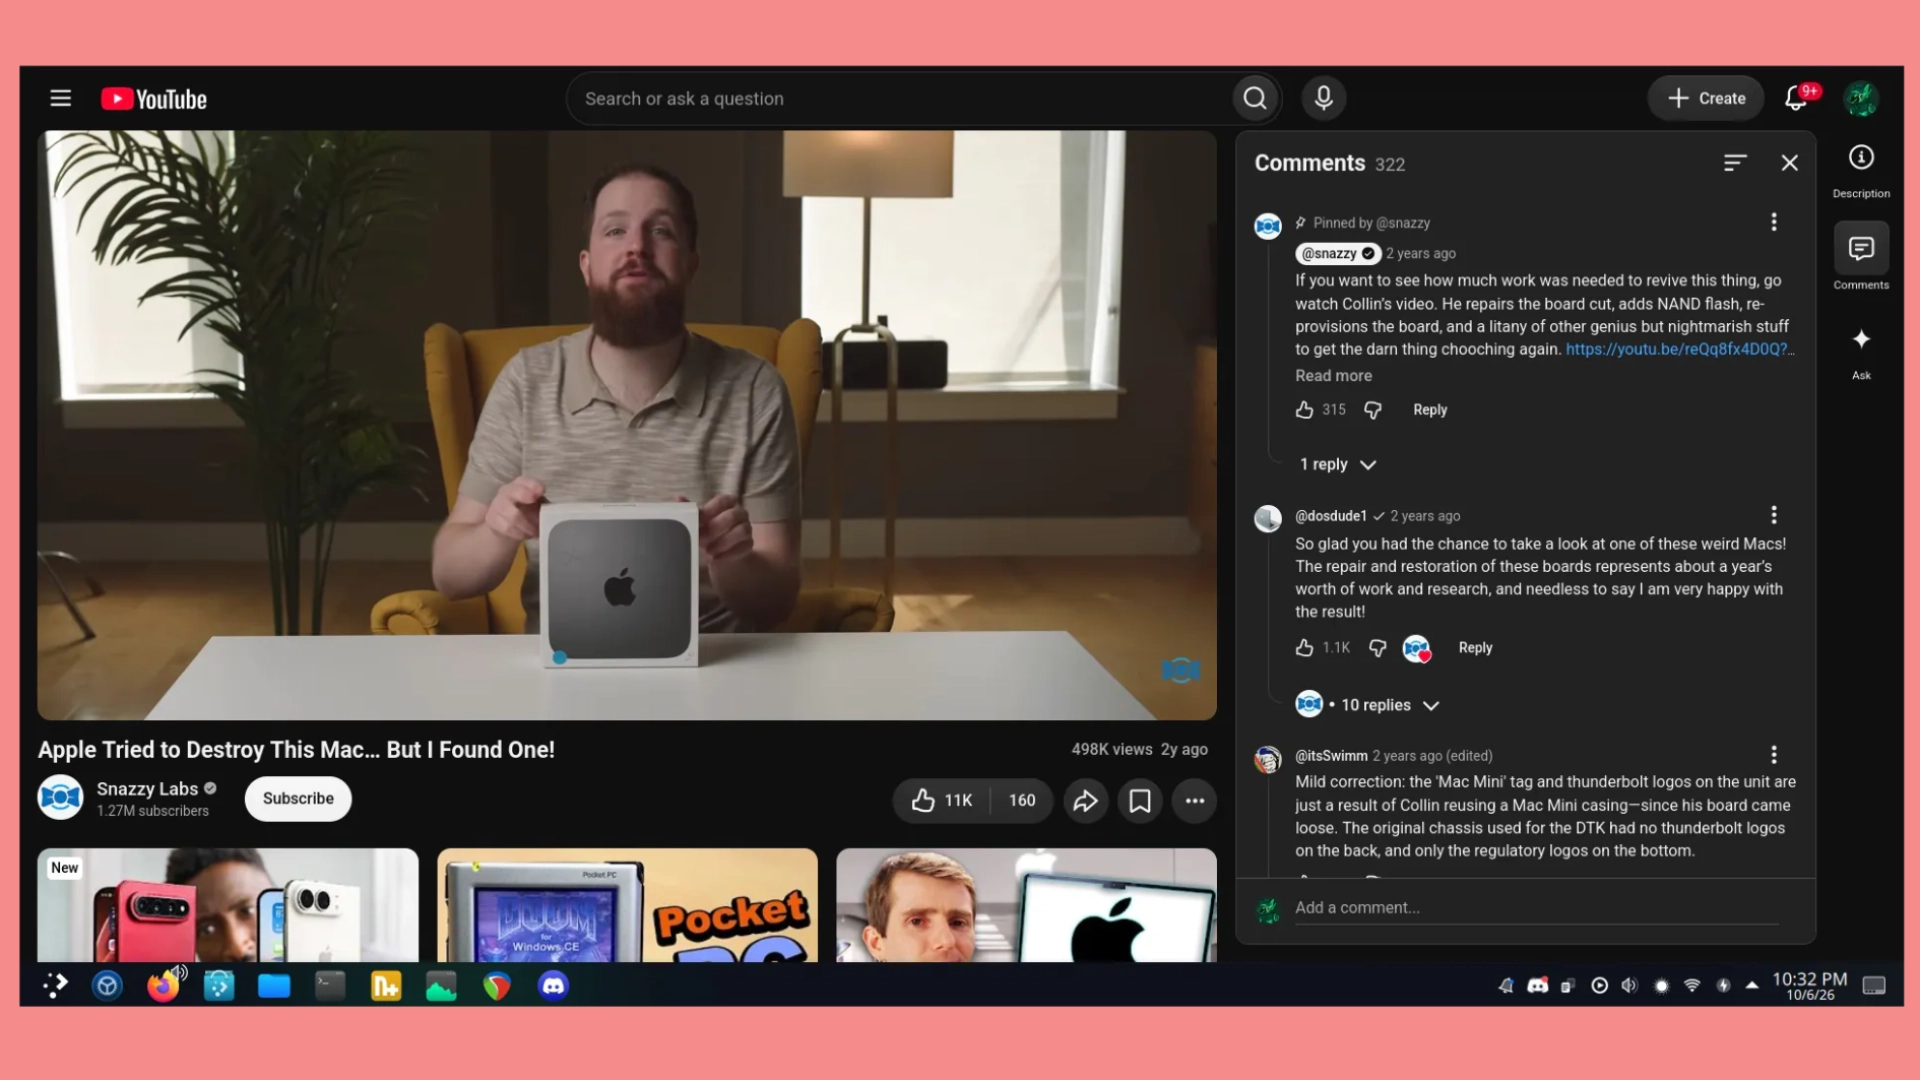Subscribe to Snazzy Labs

click(x=298, y=798)
